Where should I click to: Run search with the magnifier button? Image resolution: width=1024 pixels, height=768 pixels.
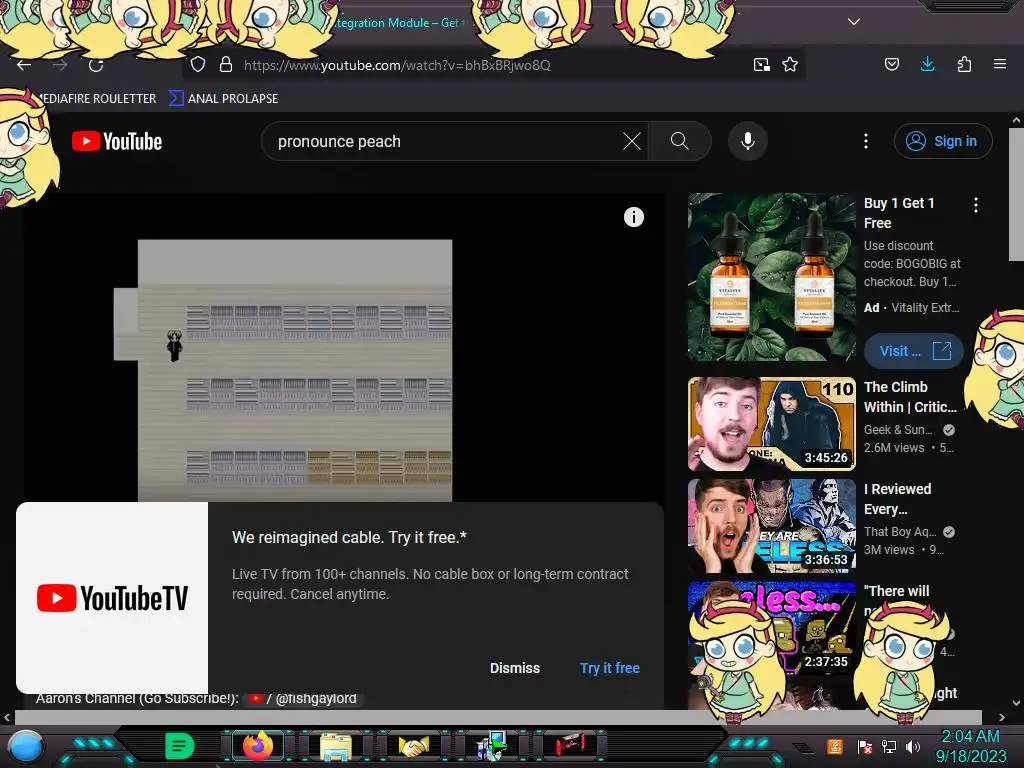(x=679, y=141)
